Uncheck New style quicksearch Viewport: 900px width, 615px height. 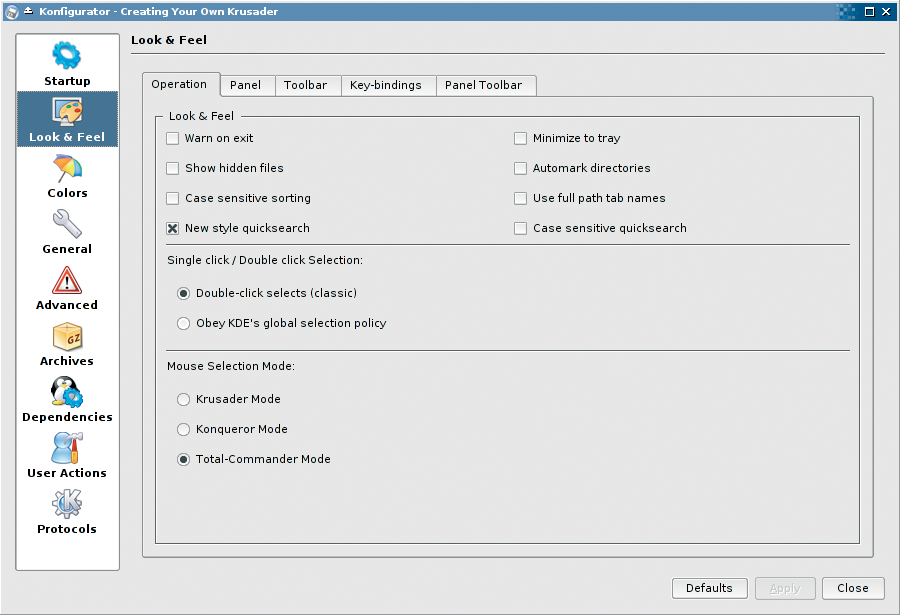point(172,229)
